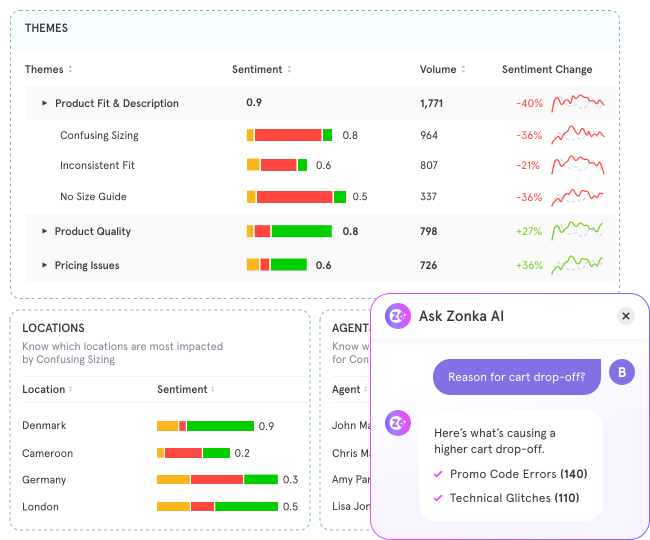Select the No Size Guide sub-theme
The width and height of the screenshot is (650, 540).
pos(93,197)
